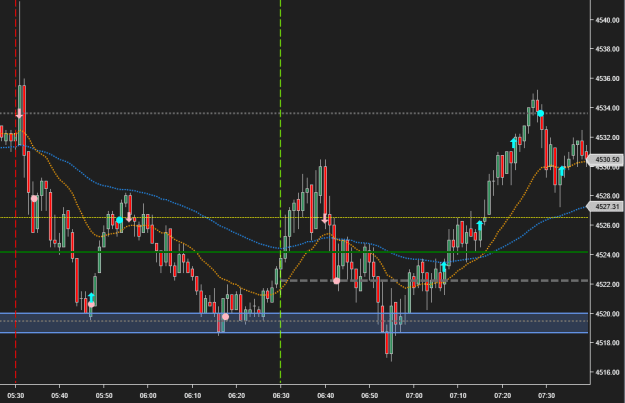This screenshot has height=403, width=625.
Task: Click the 07:00 time axis label
Action: tap(414, 396)
